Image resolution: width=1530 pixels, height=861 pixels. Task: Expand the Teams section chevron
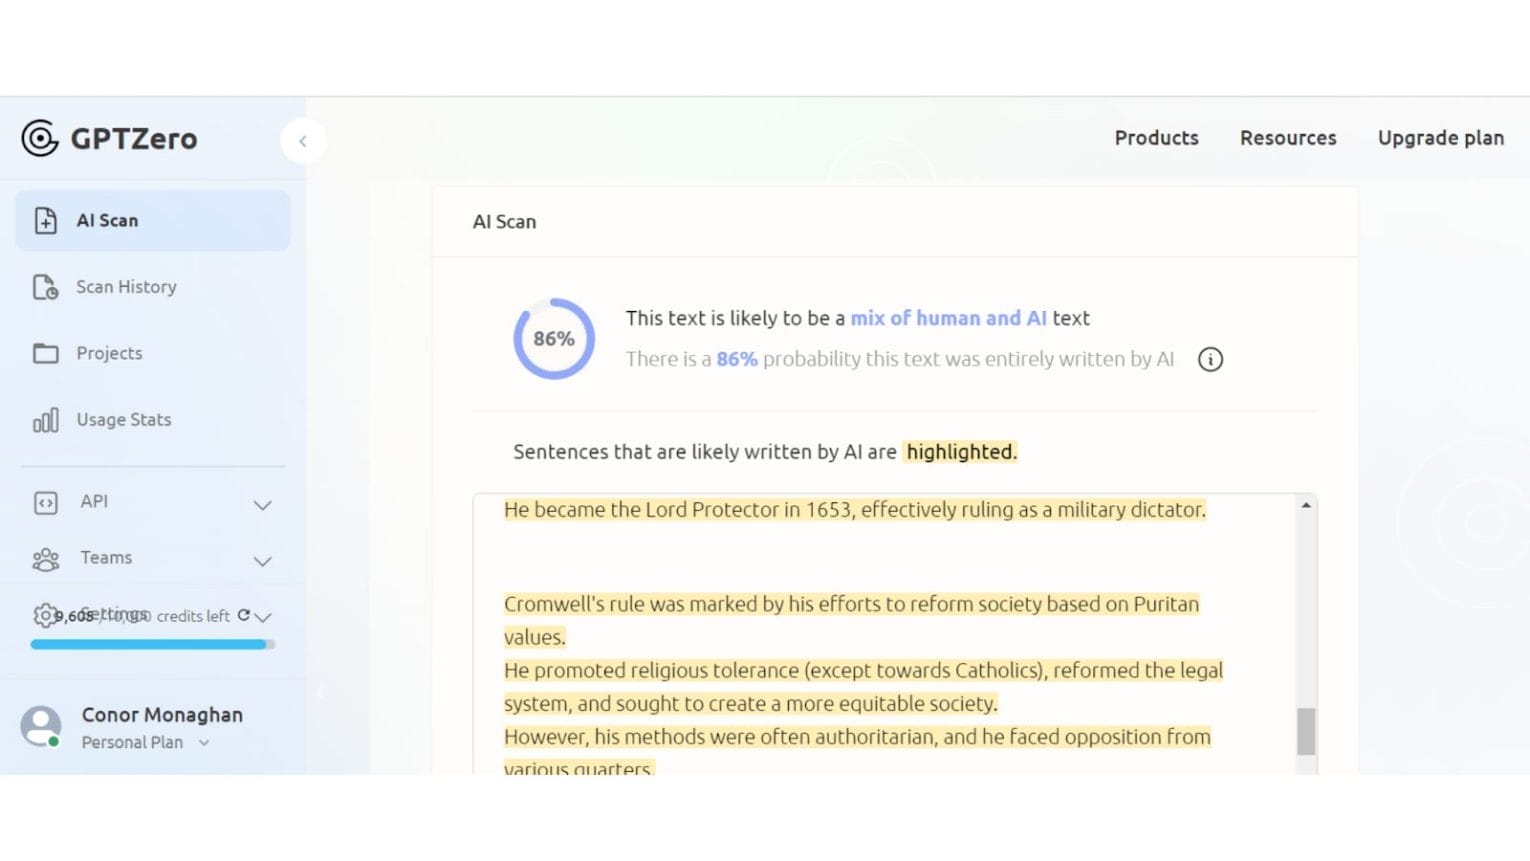pyautogui.click(x=263, y=561)
